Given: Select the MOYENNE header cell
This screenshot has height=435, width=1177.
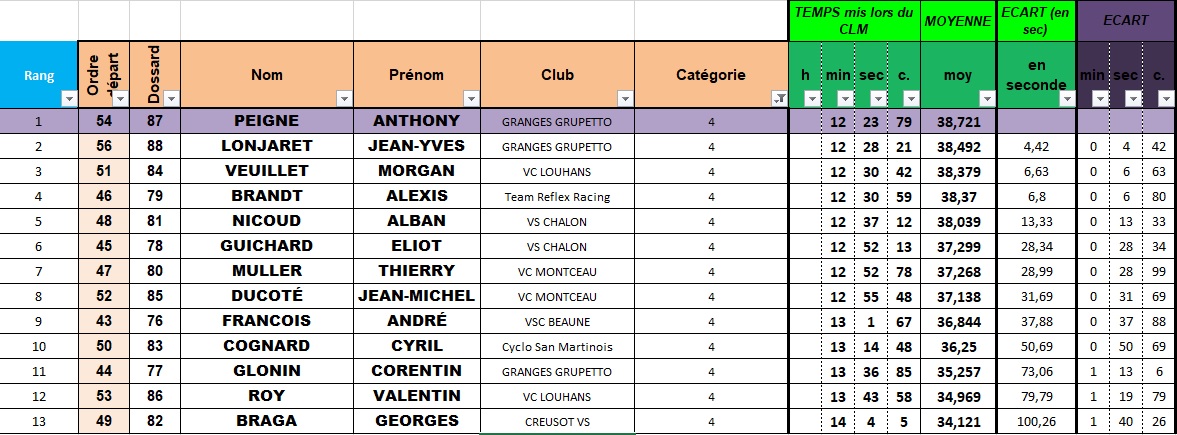Looking at the screenshot, I should point(957,20).
